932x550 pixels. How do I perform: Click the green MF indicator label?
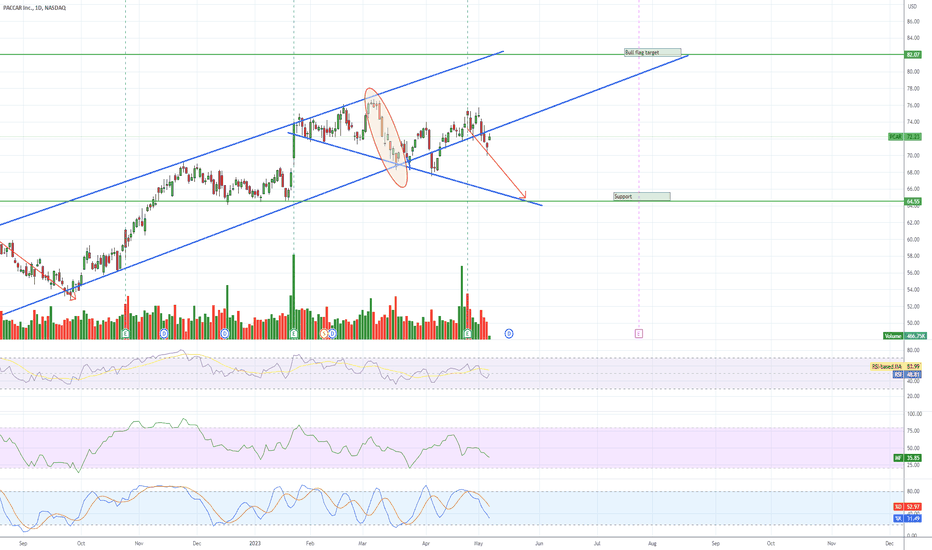(x=908, y=458)
